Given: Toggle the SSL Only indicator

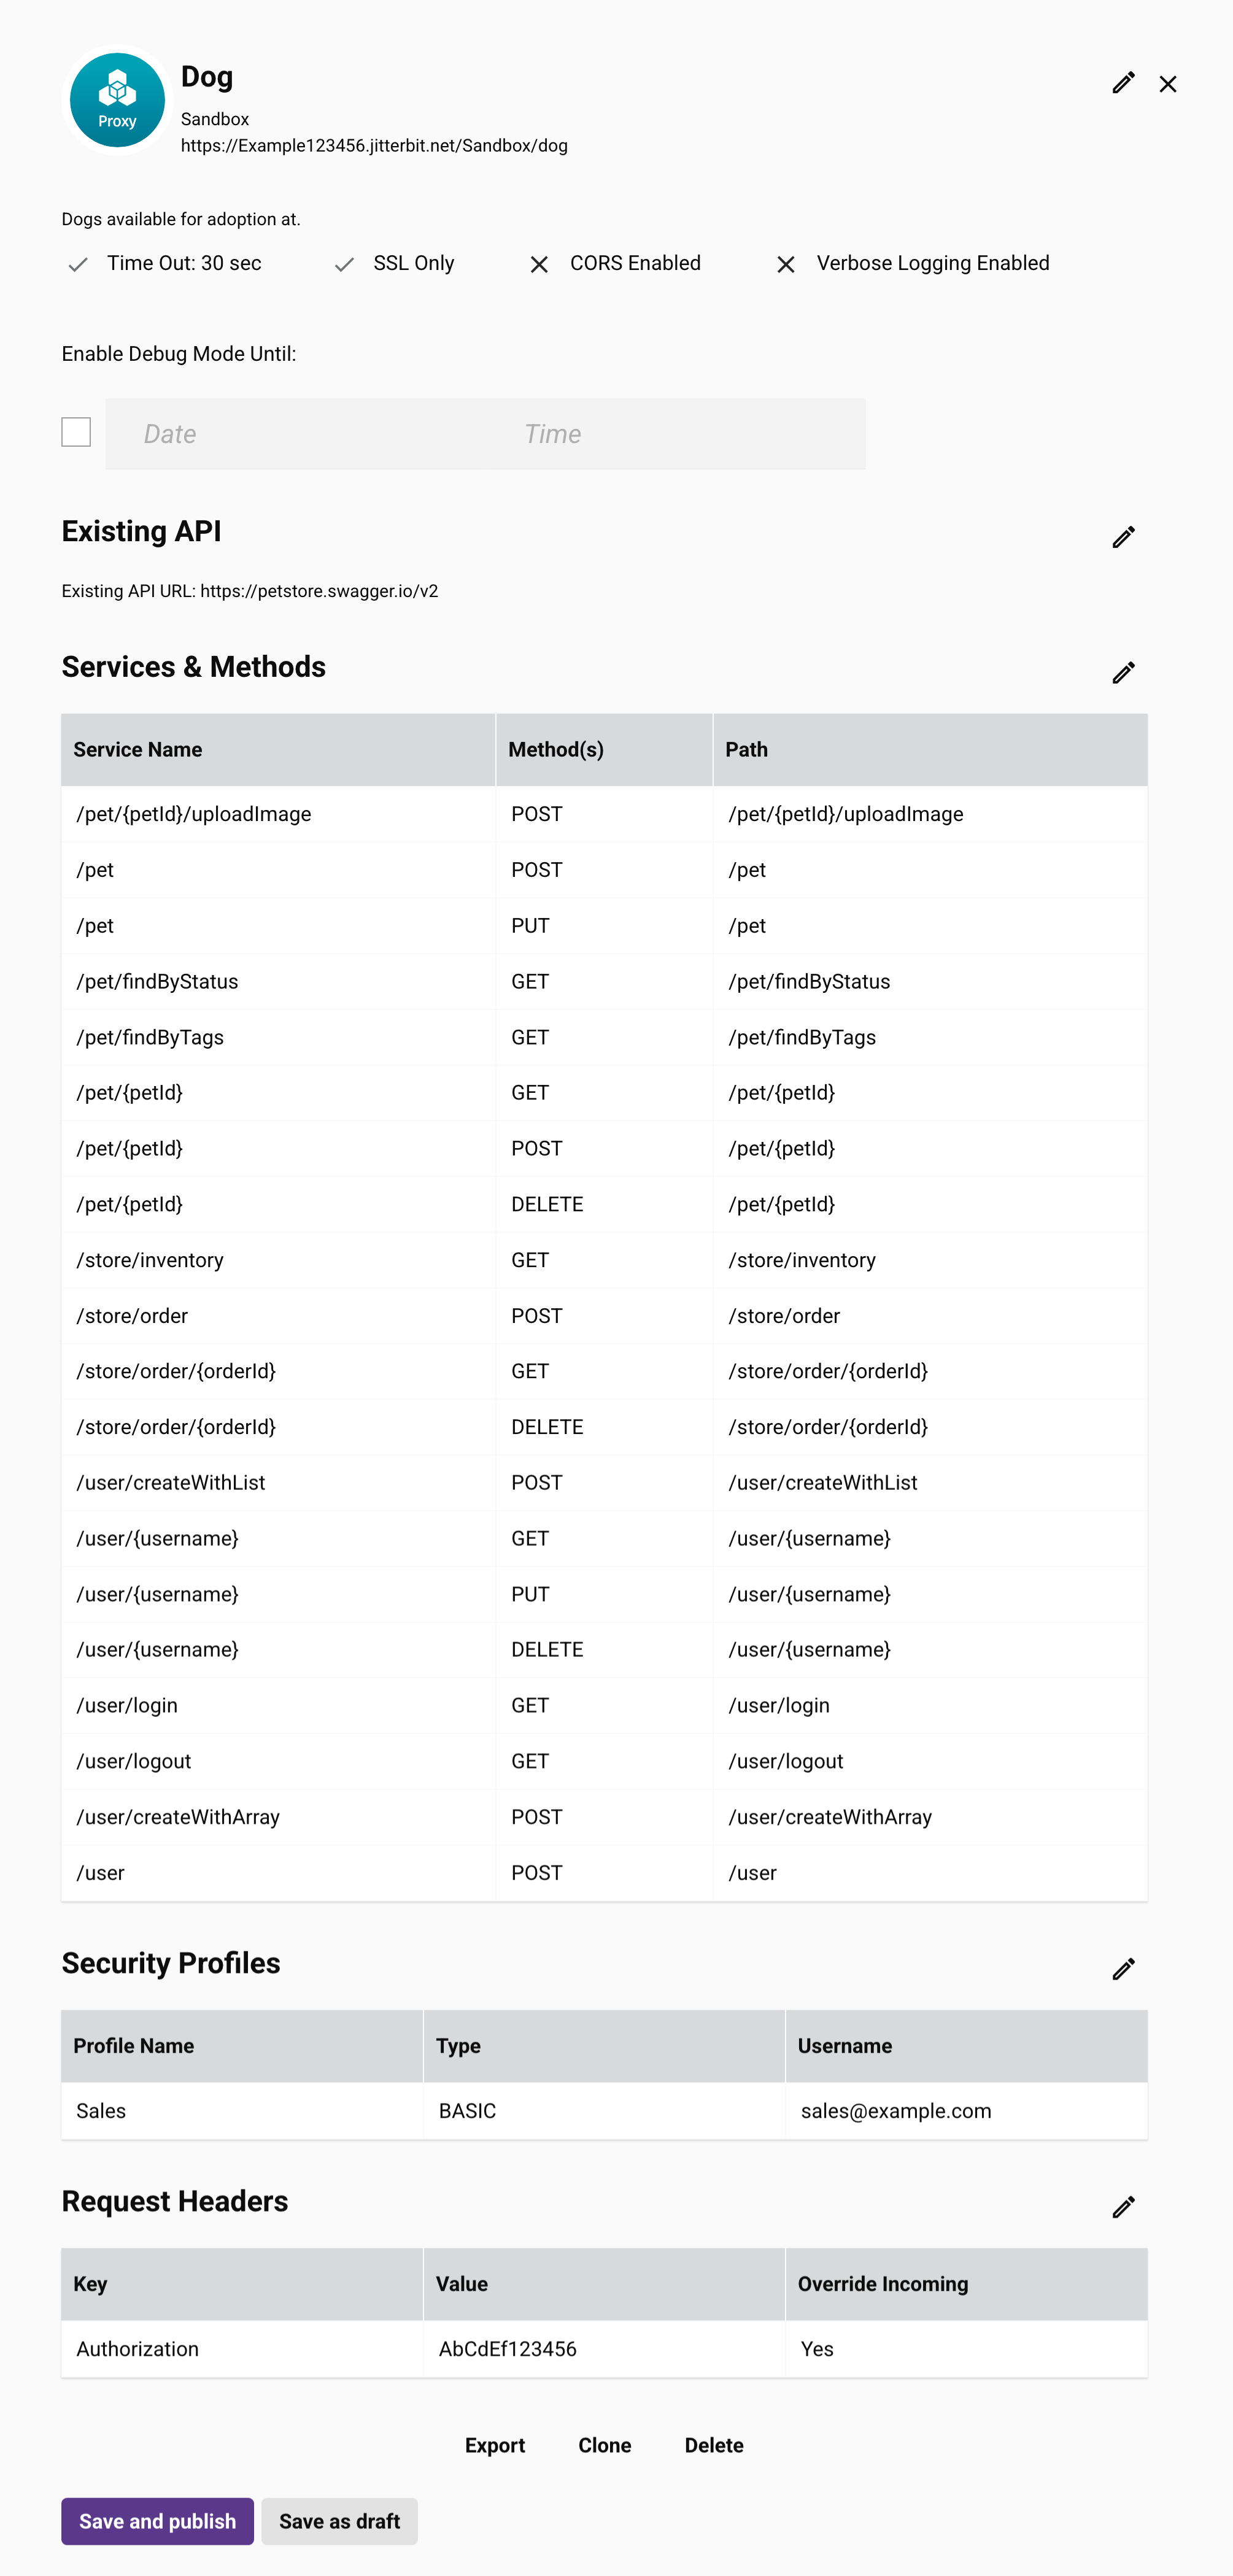Looking at the screenshot, I should tap(344, 265).
